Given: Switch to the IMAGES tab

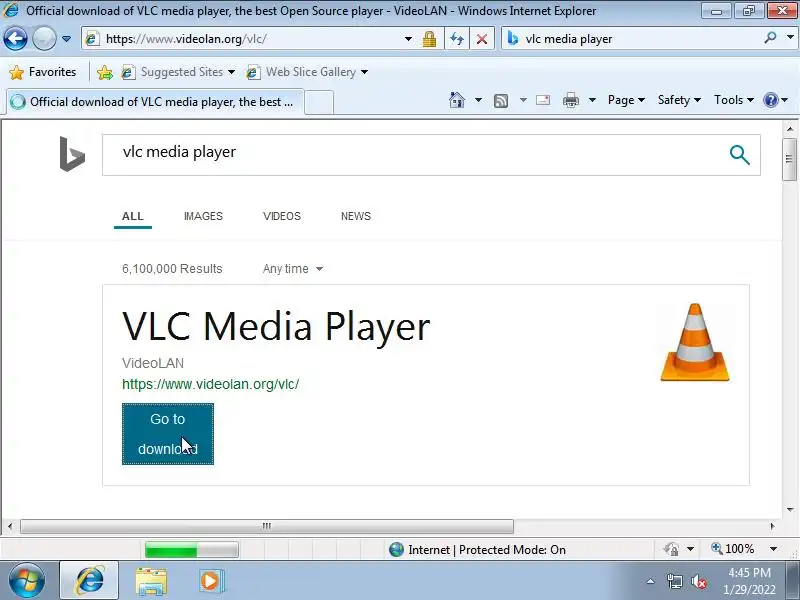Looking at the screenshot, I should tap(203, 216).
